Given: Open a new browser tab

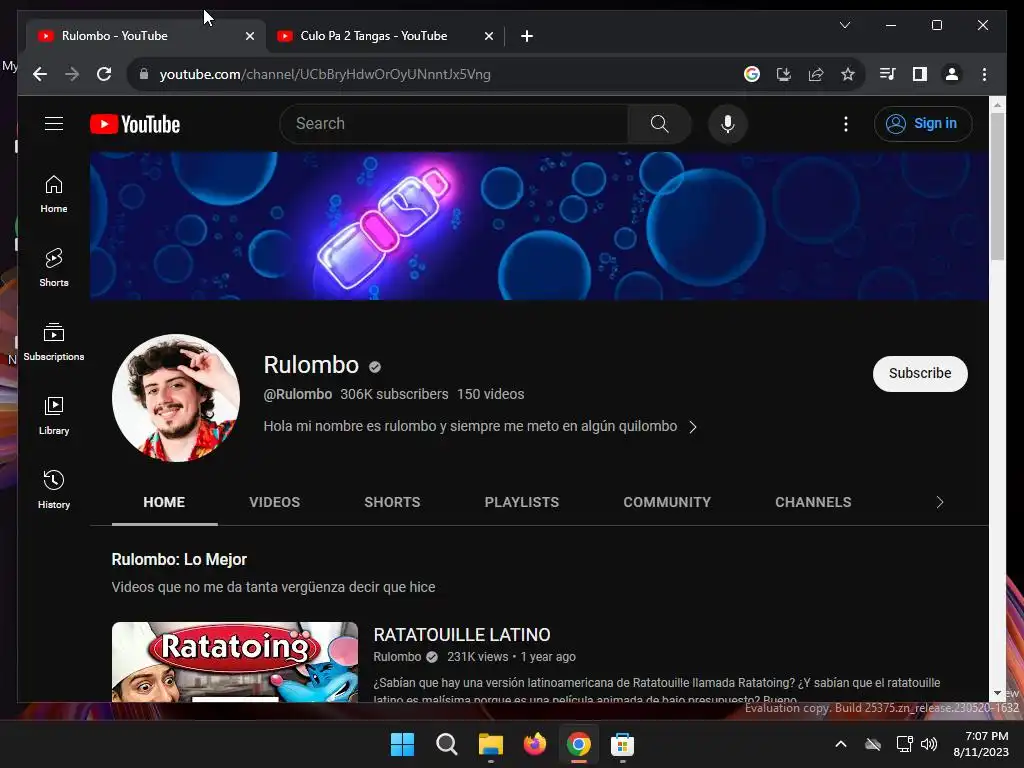Looking at the screenshot, I should [527, 36].
